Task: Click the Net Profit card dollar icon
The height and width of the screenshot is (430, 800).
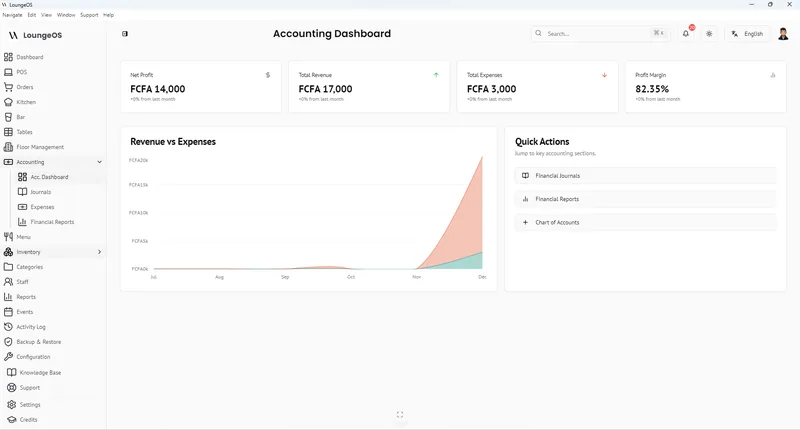Action: coord(268,75)
